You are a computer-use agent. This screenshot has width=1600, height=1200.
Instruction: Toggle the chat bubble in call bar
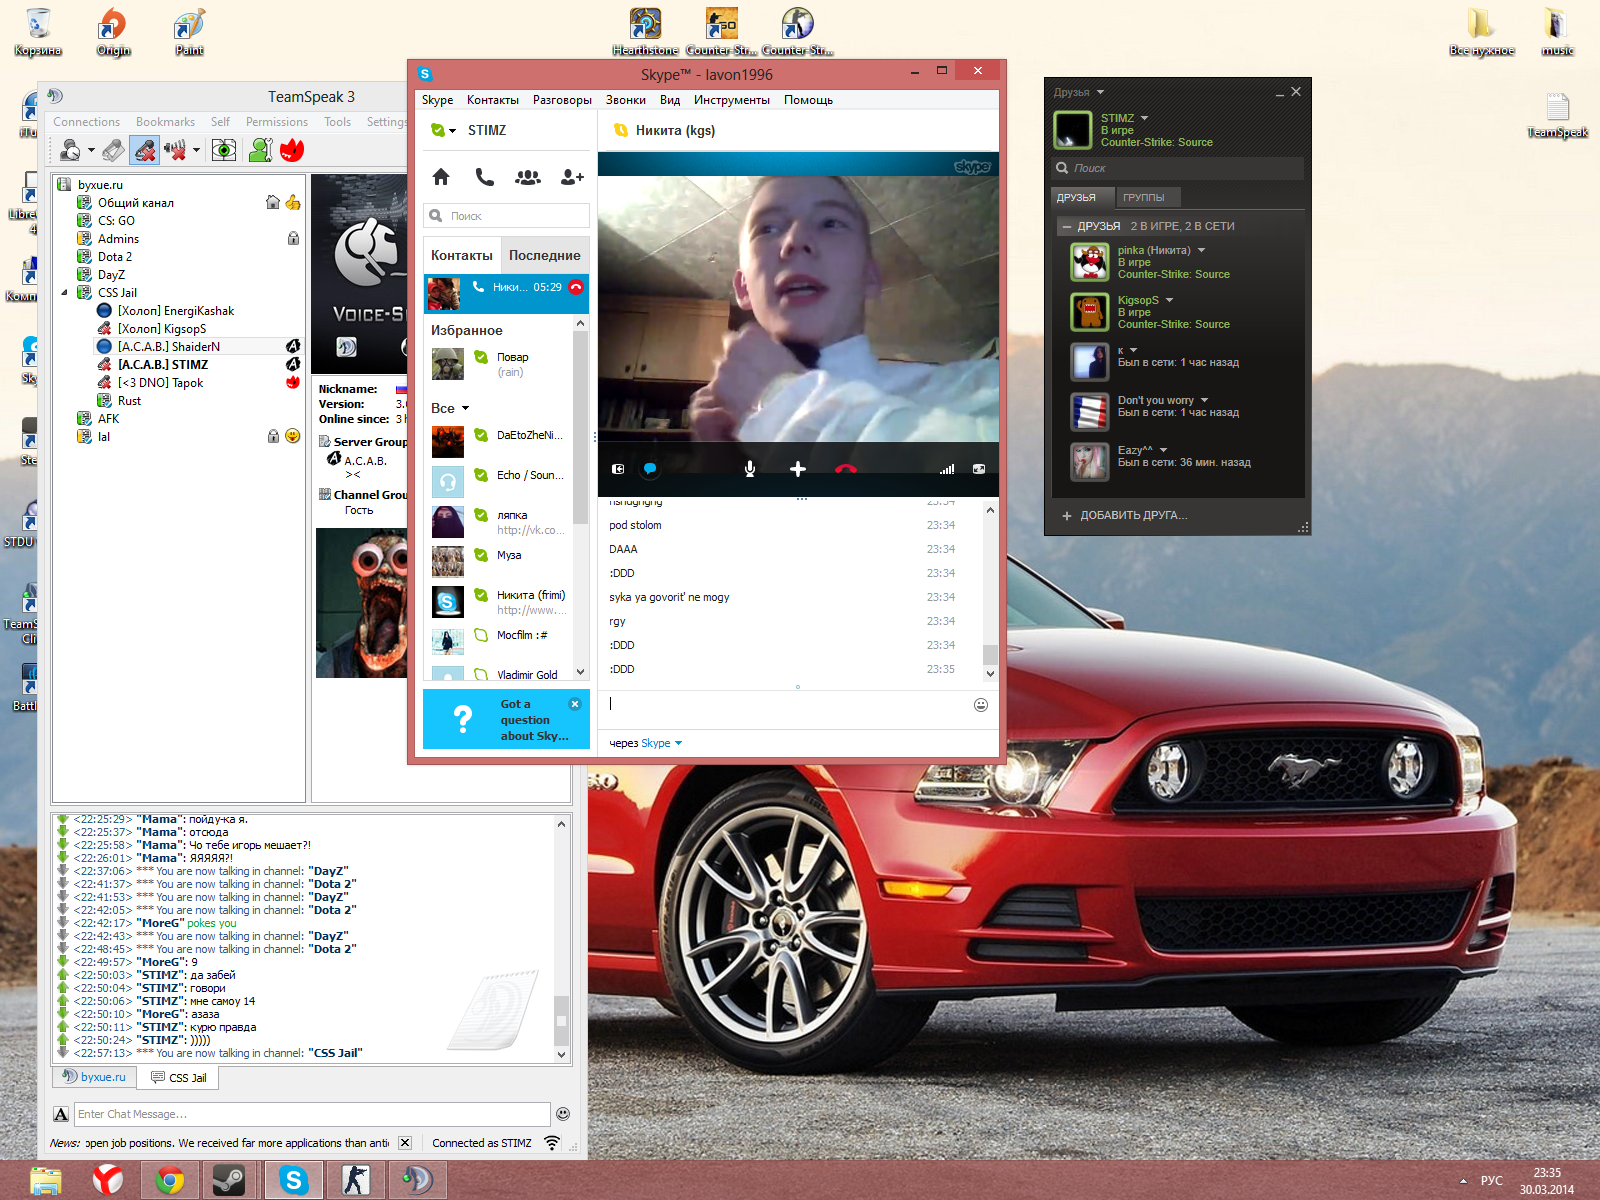tap(650, 469)
